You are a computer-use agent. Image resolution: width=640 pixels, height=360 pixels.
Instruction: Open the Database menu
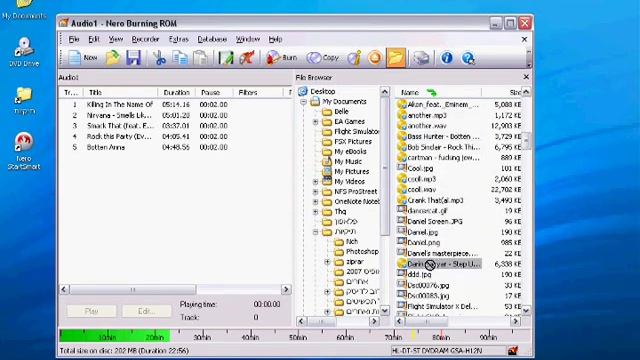coord(212,39)
